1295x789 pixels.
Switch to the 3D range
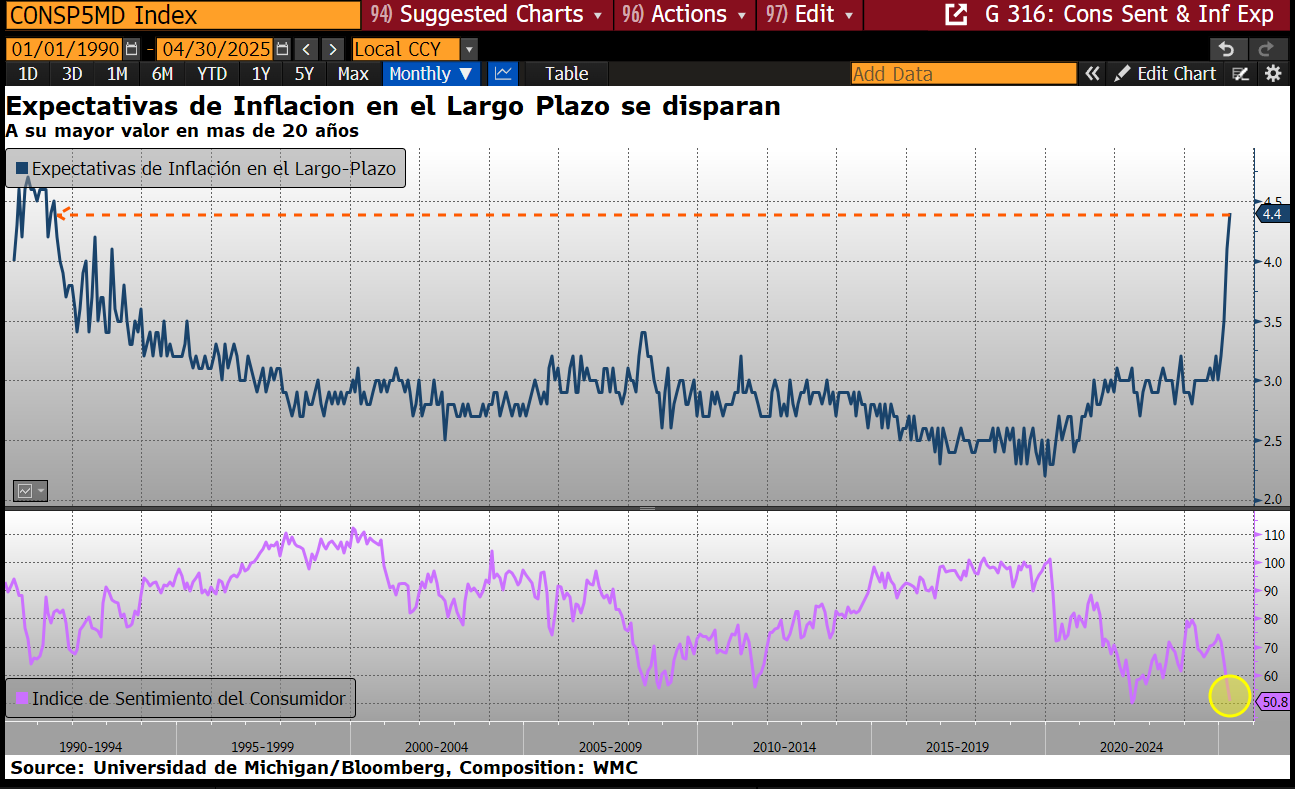72,73
